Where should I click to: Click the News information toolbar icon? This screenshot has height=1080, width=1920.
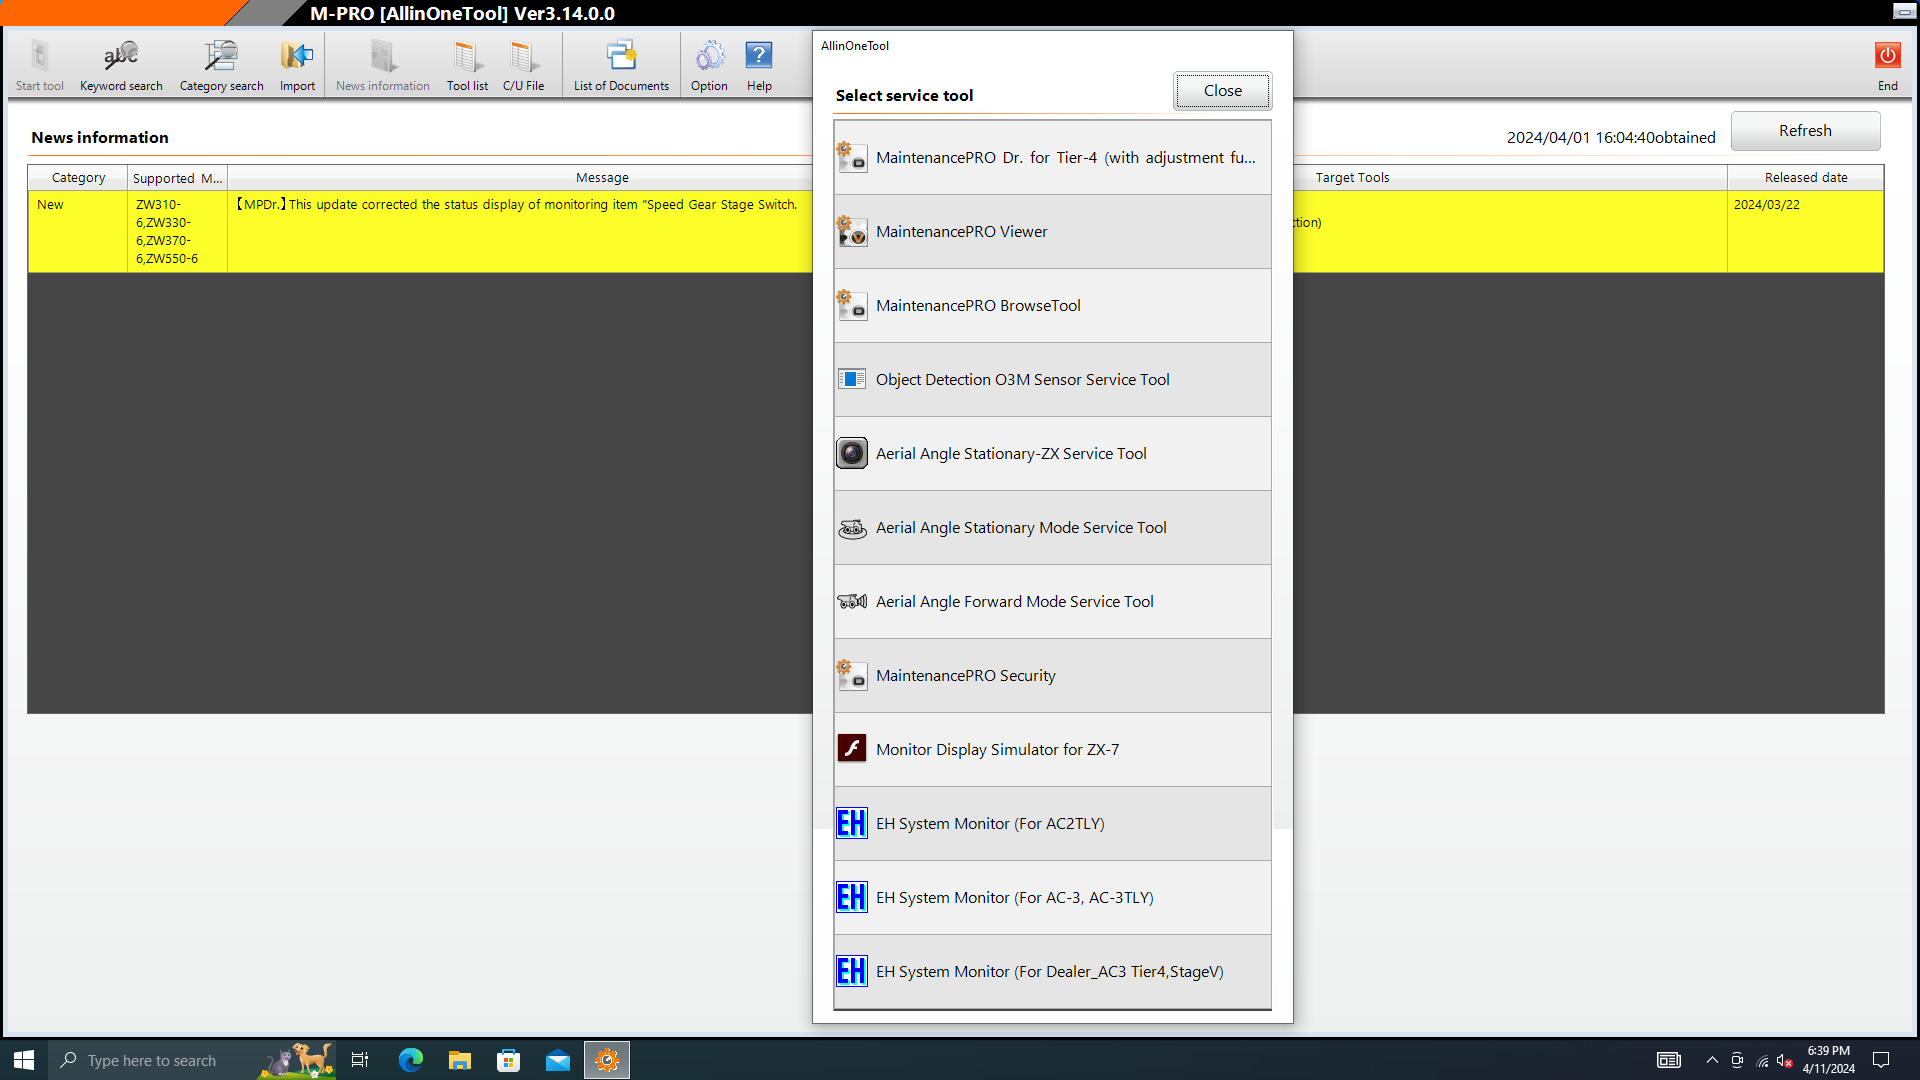click(x=383, y=66)
